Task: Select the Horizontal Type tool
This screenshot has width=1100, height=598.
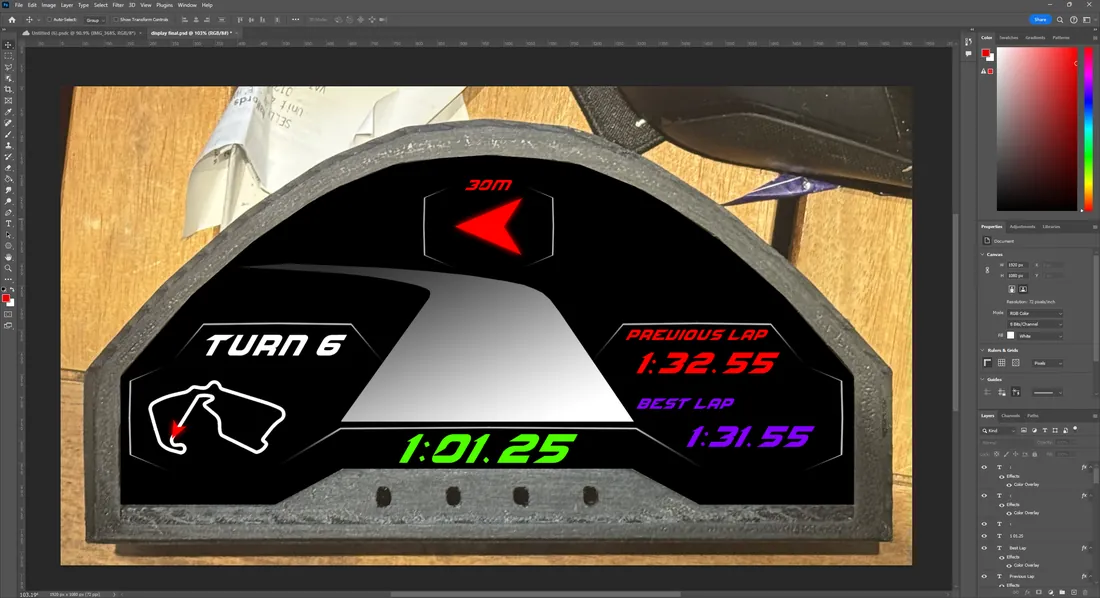Action: tap(8, 223)
